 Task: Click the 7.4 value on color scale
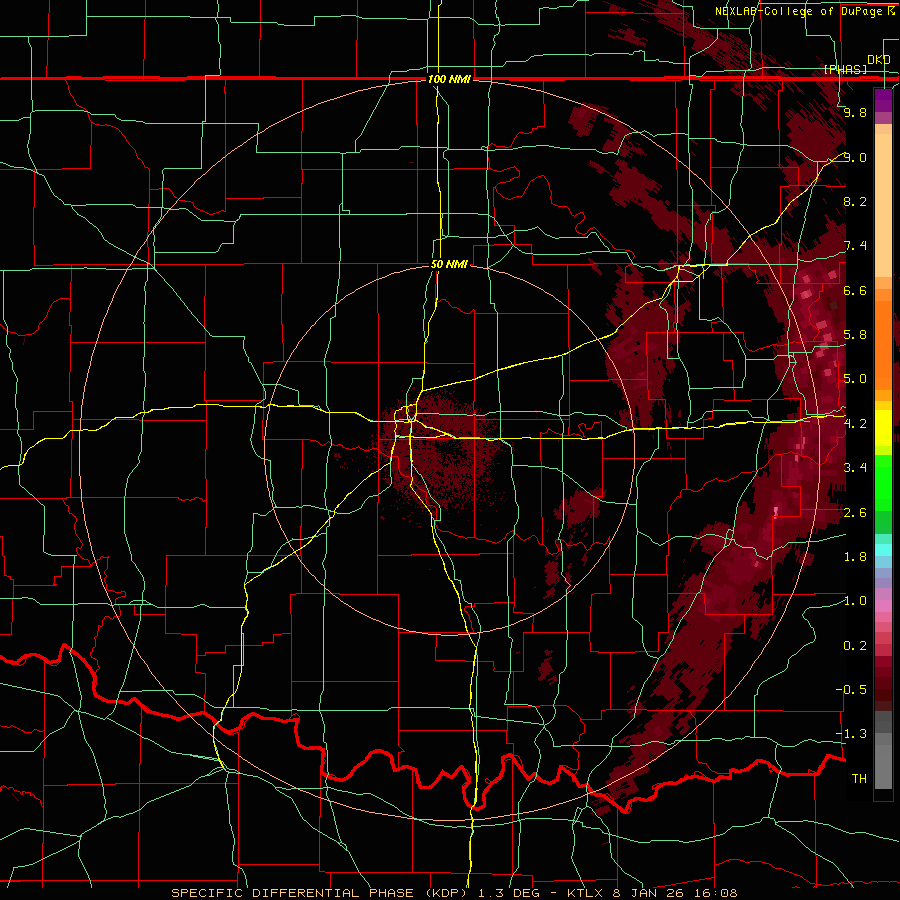point(855,246)
